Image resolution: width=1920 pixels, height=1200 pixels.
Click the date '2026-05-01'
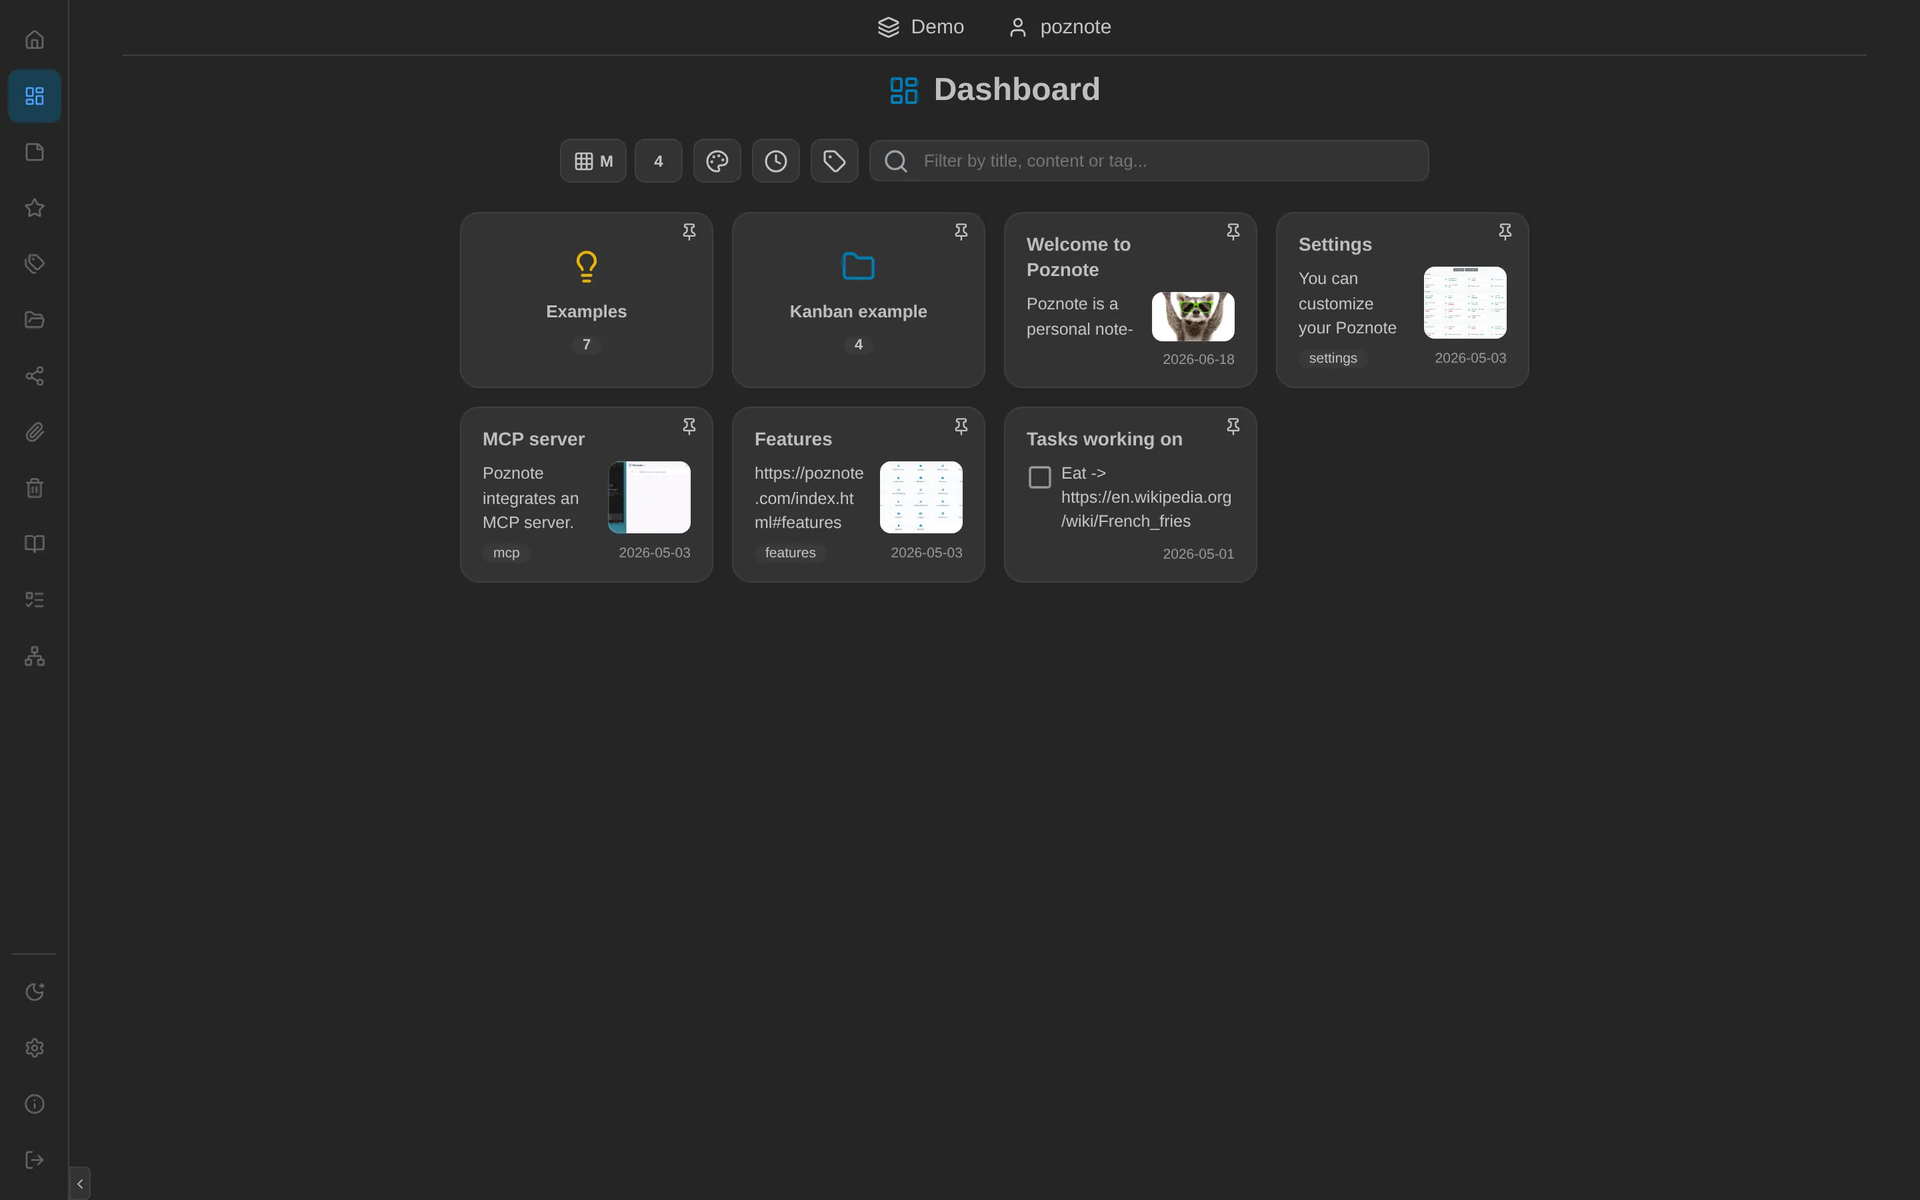(1198, 554)
